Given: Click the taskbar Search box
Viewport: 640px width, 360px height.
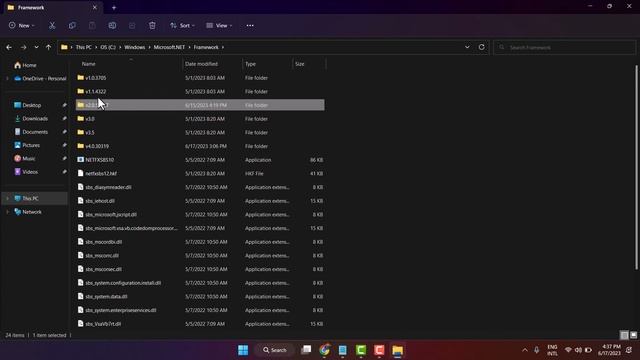Looking at the screenshot, I should [x=275, y=350].
